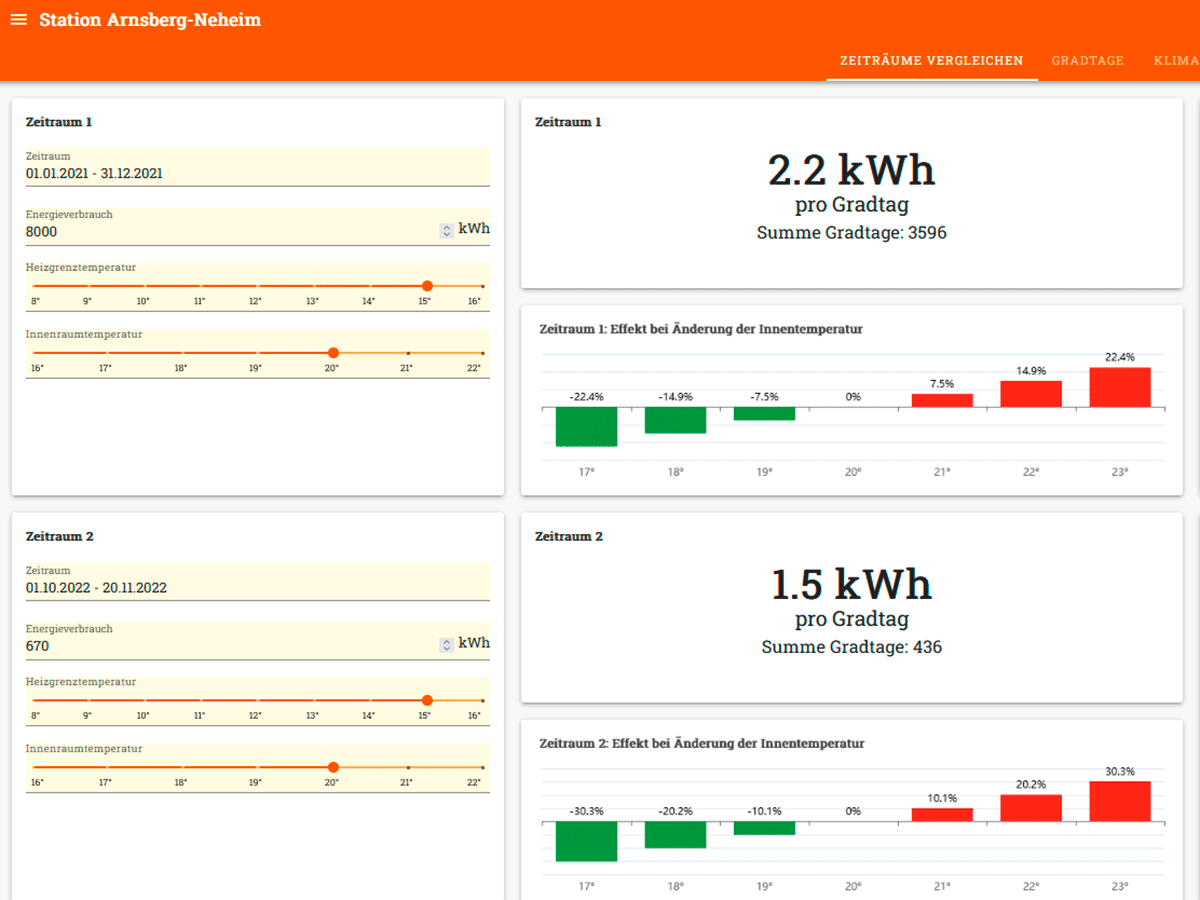Click the Zeitraum 1 kWh stepper arrows
This screenshot has width=1200, height=900.
click(x=446, y=231)
